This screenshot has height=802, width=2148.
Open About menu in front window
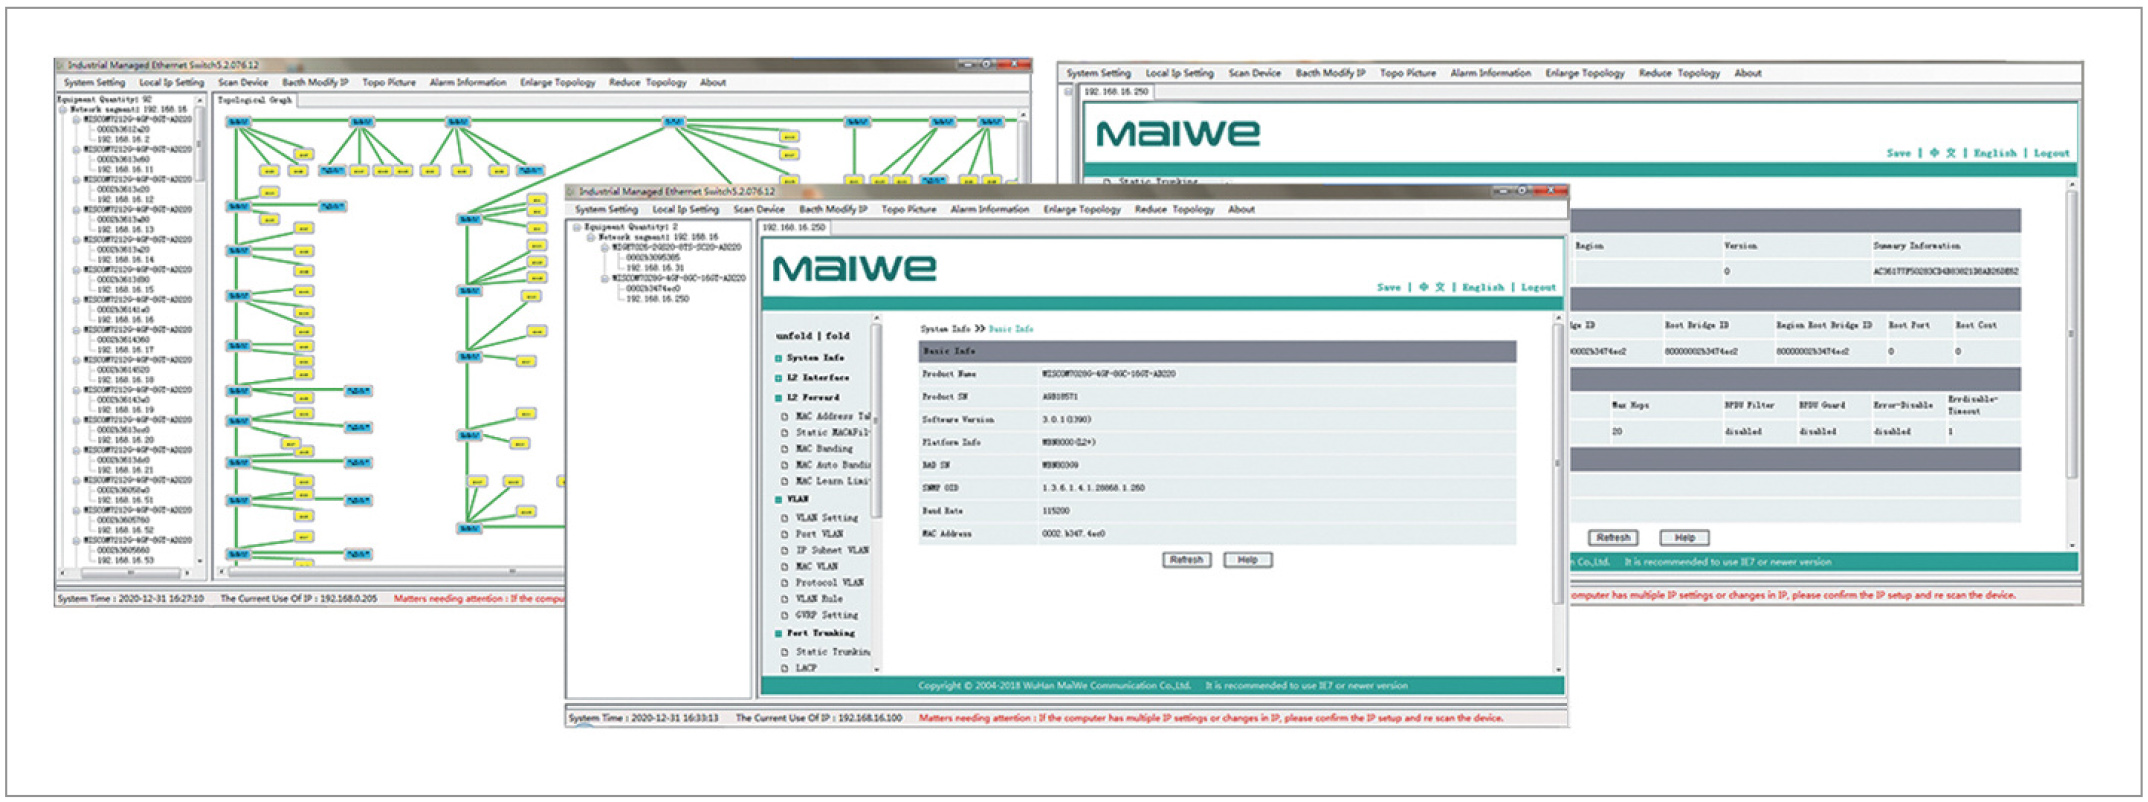point(1241,210)
